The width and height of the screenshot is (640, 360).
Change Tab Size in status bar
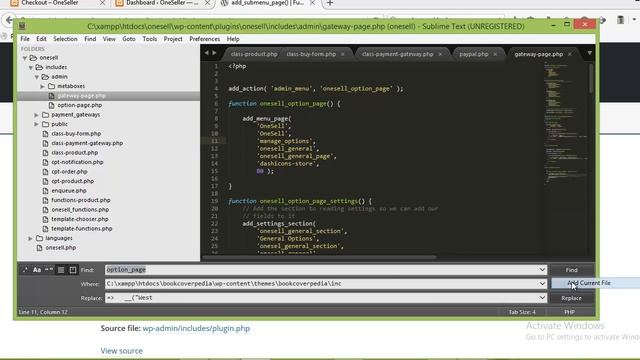coord(522,312)
